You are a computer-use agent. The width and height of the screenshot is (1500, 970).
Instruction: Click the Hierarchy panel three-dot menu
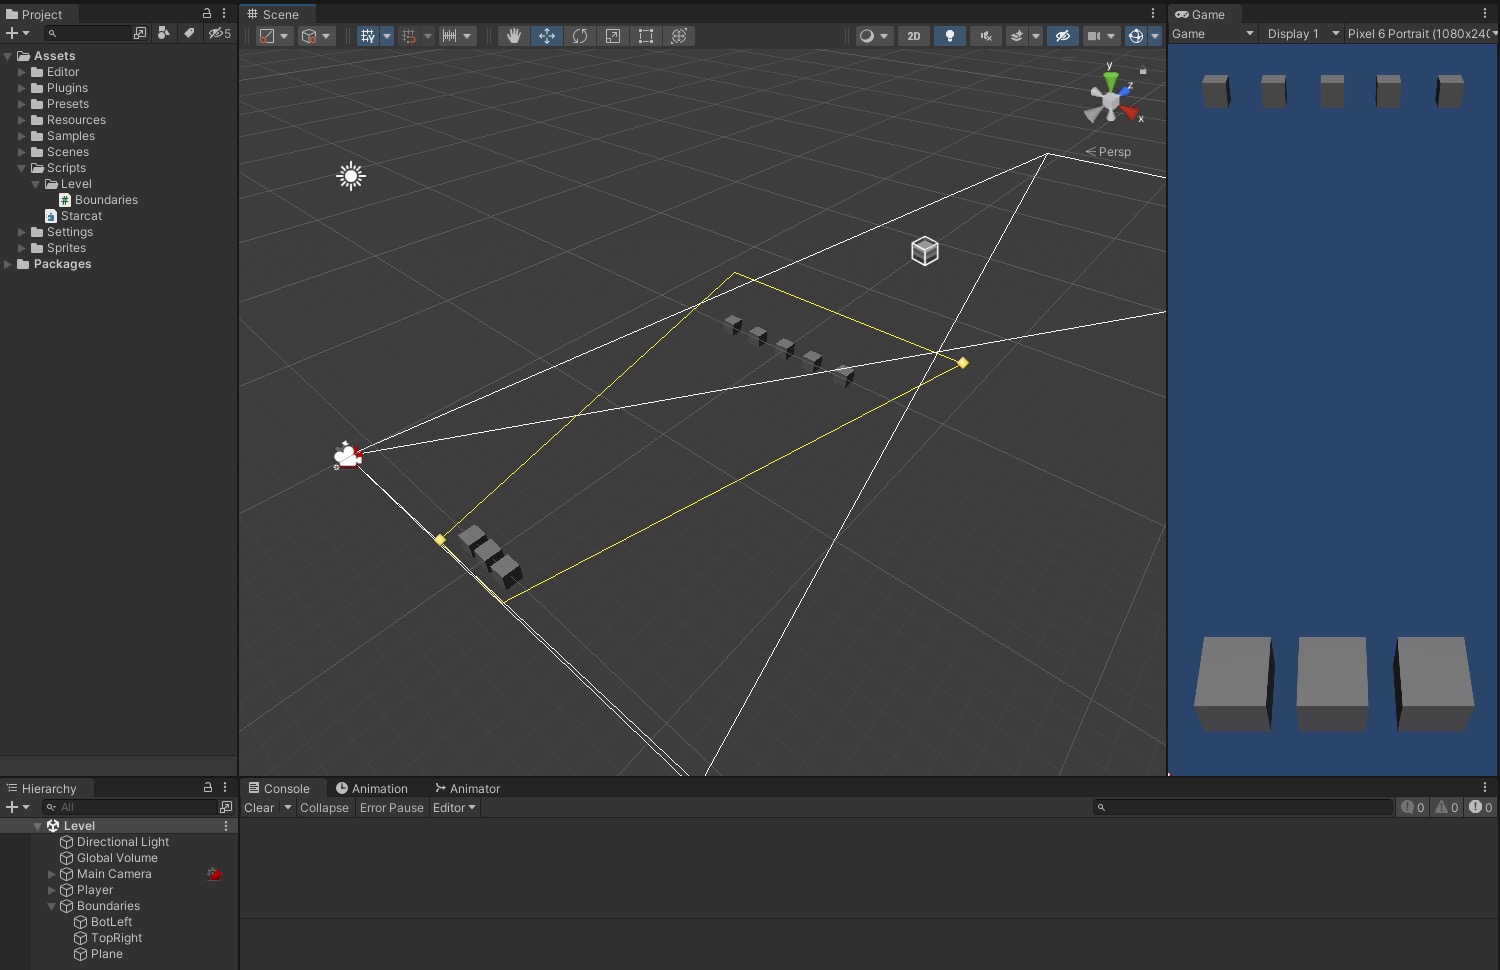(225, 788)
